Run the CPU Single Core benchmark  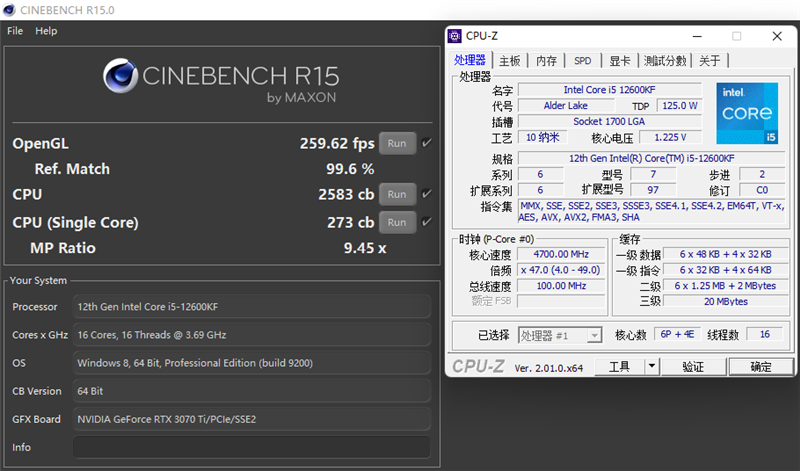[x=397, y=222]
